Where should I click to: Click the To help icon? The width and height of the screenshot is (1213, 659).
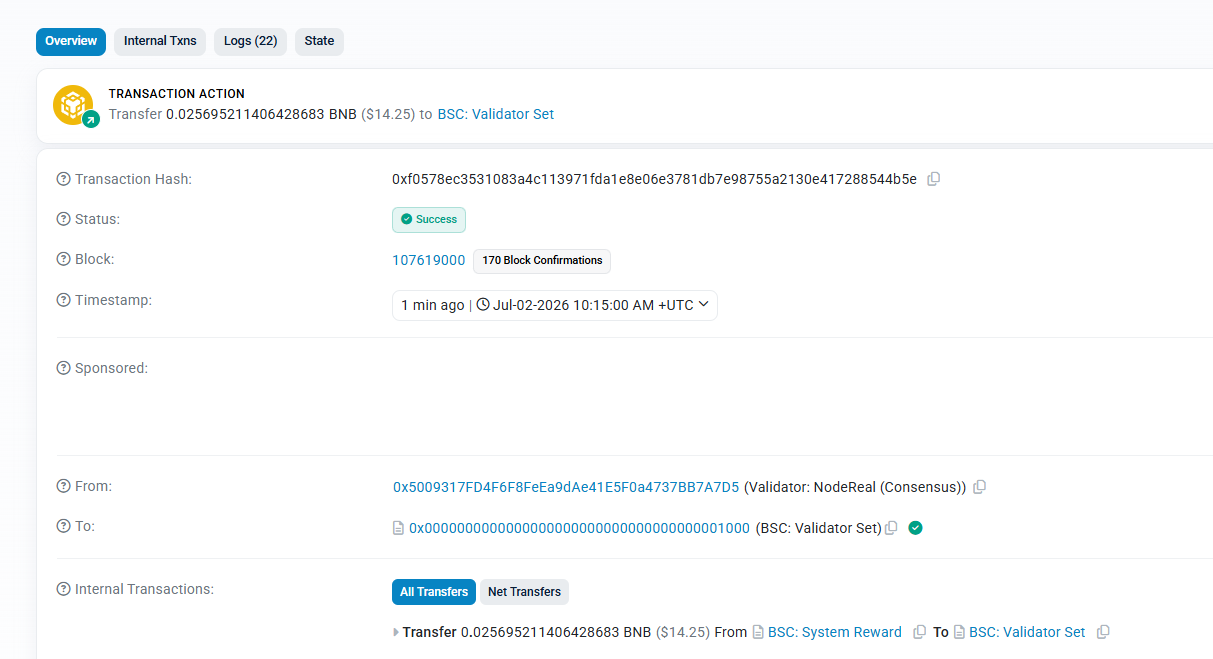[64, 526]
